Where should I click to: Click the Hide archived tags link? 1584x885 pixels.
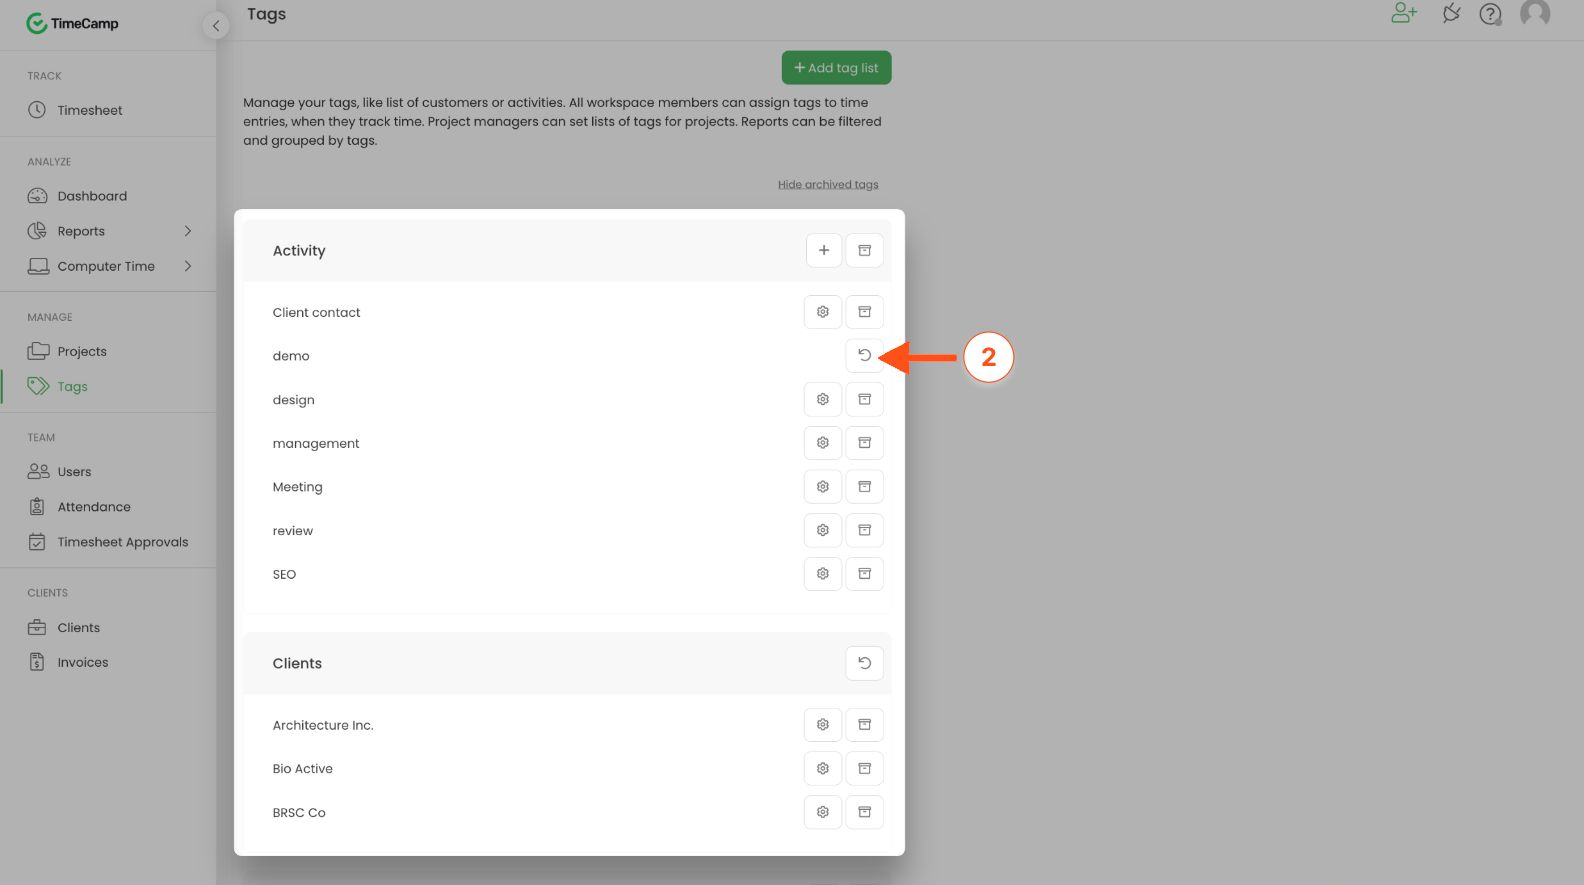pos(828,184)
